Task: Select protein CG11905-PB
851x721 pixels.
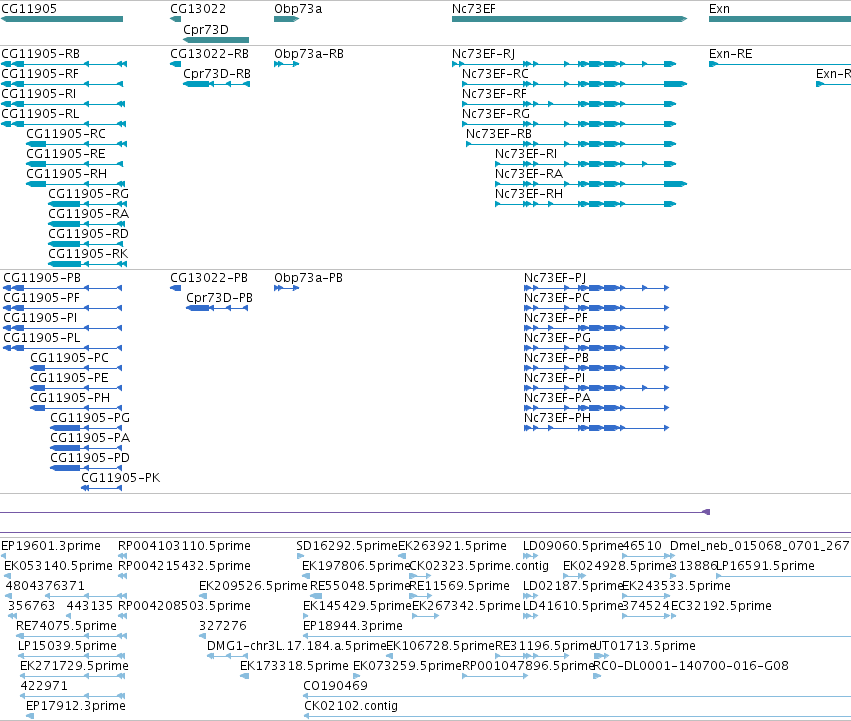Action: (62, 288)
